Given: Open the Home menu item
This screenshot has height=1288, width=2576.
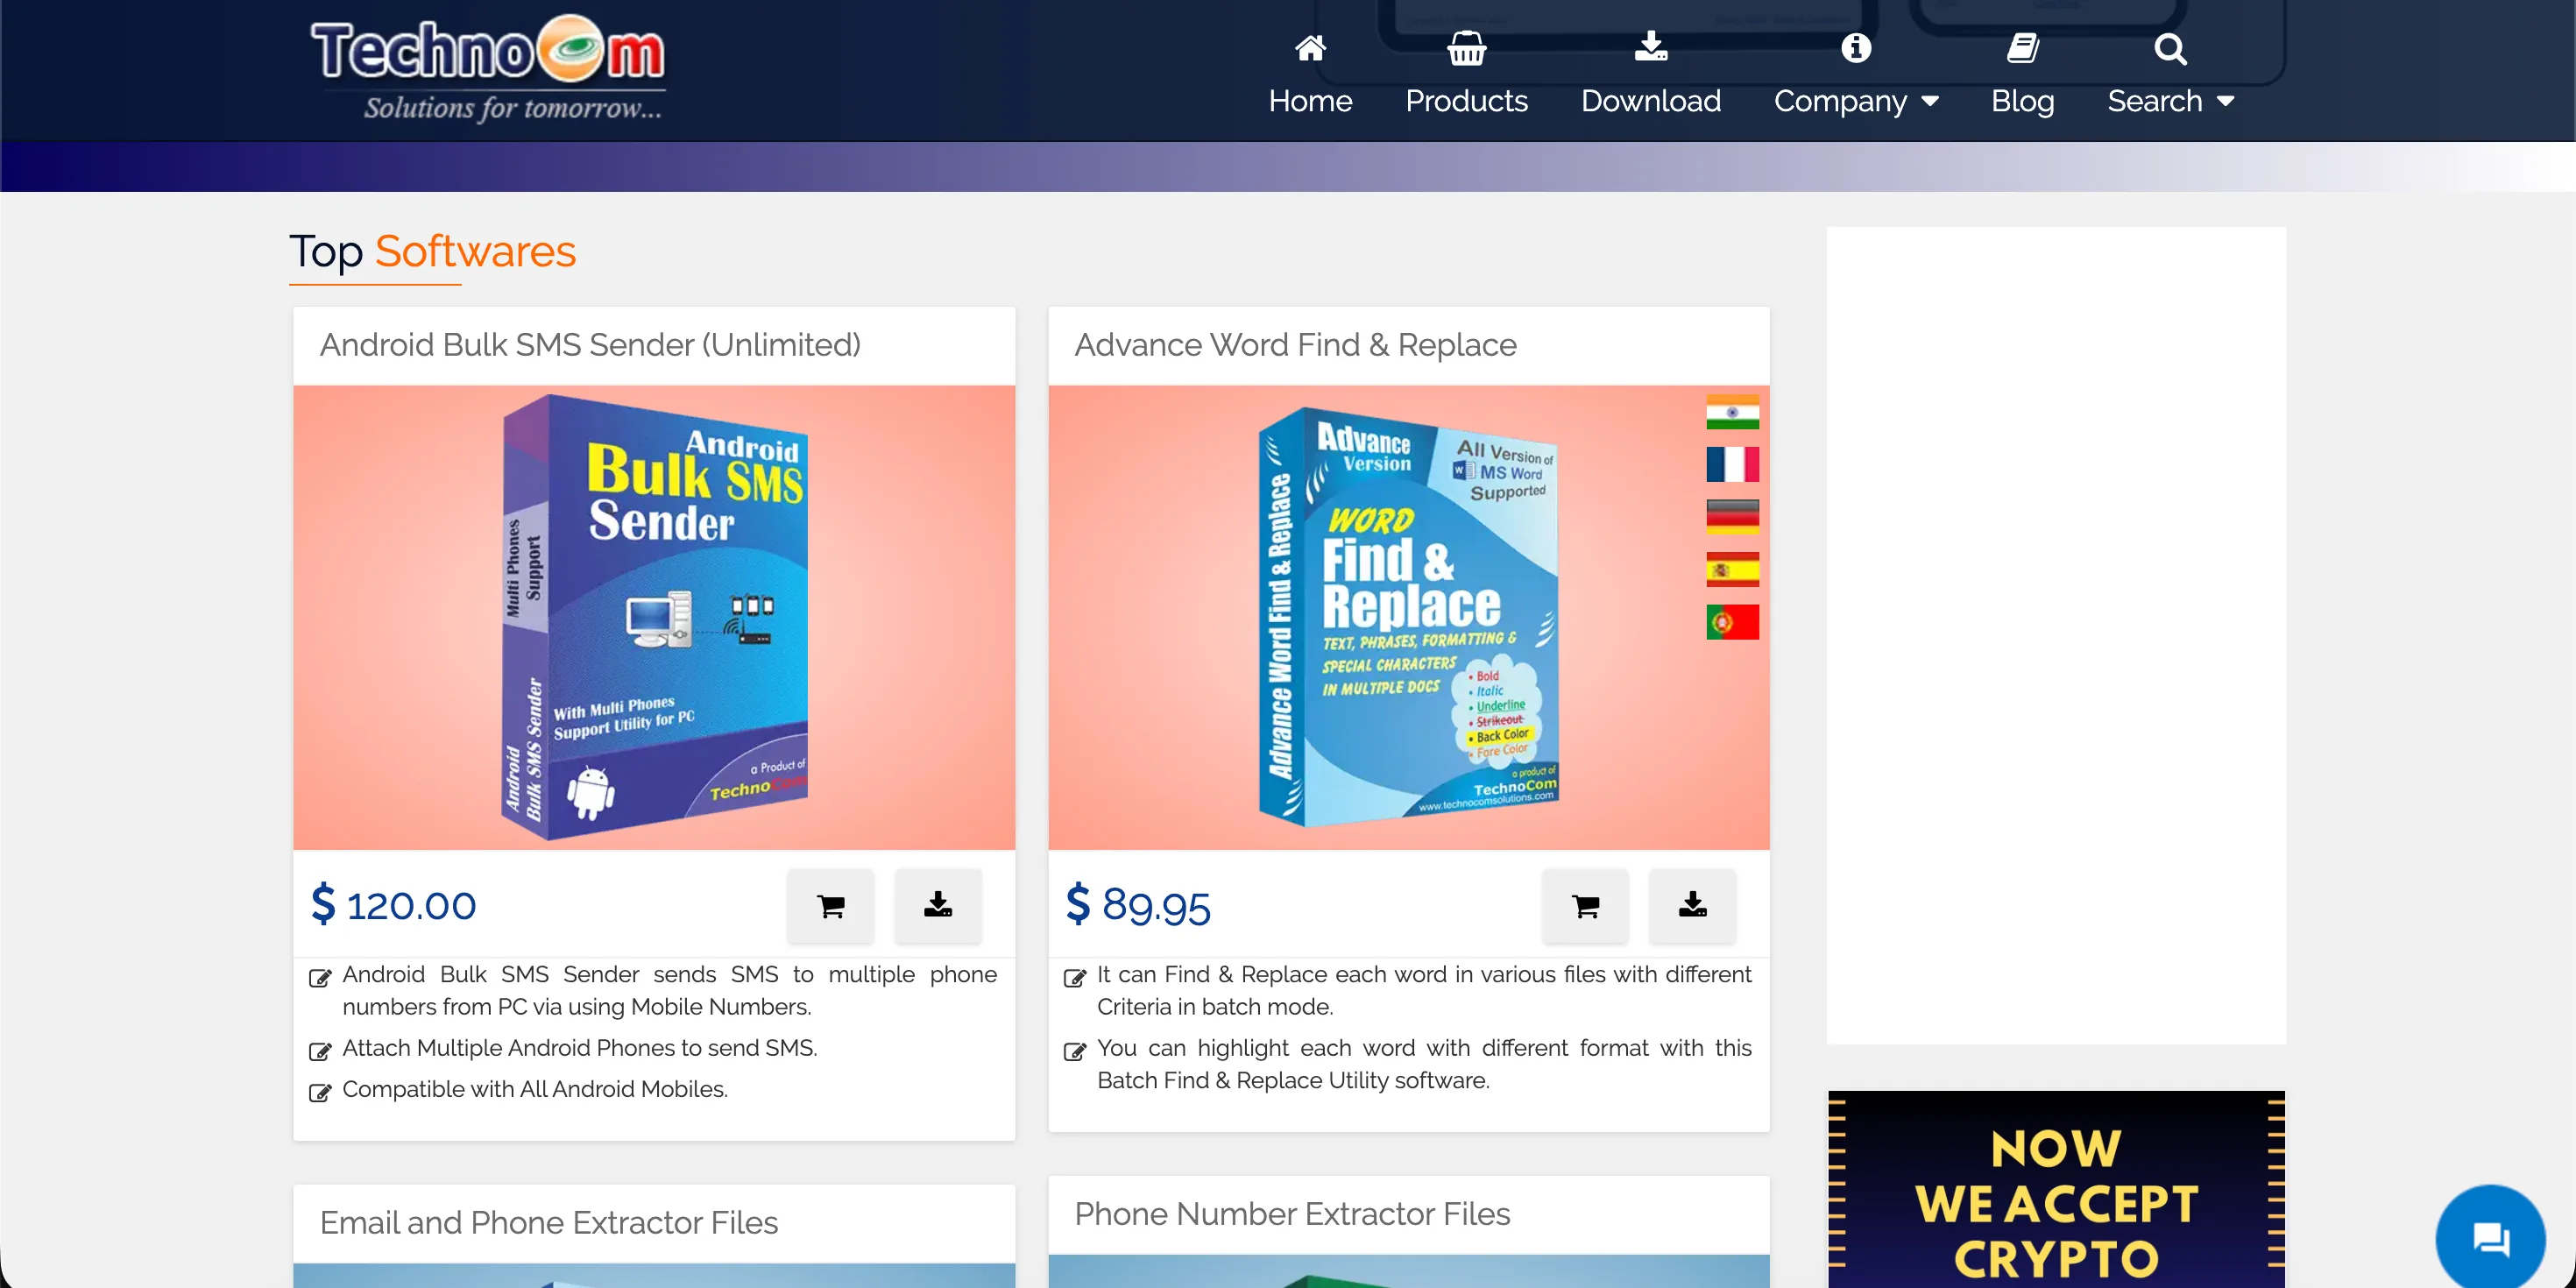Looking at the screenshot, I should (x=1310, y=101).
